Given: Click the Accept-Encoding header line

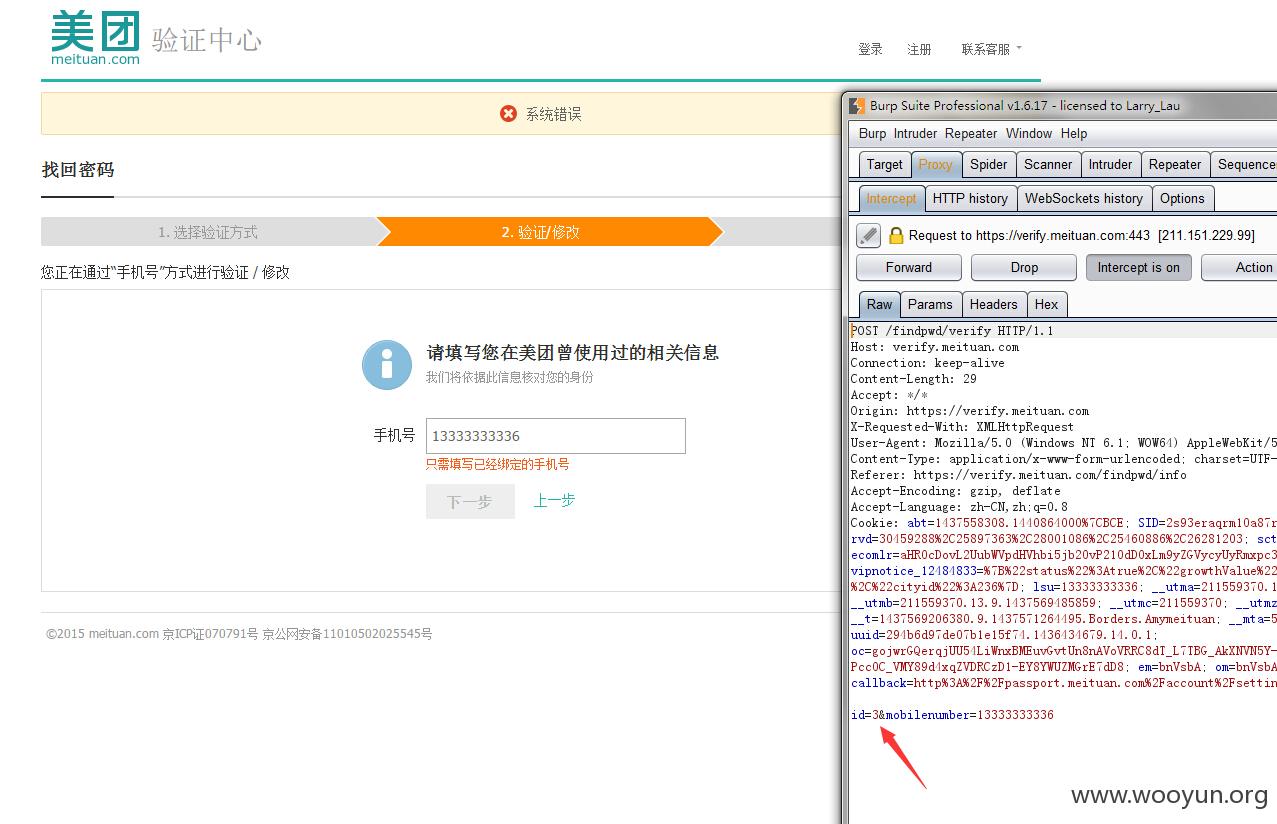Looking at the screenshot, I should (956, 491).
